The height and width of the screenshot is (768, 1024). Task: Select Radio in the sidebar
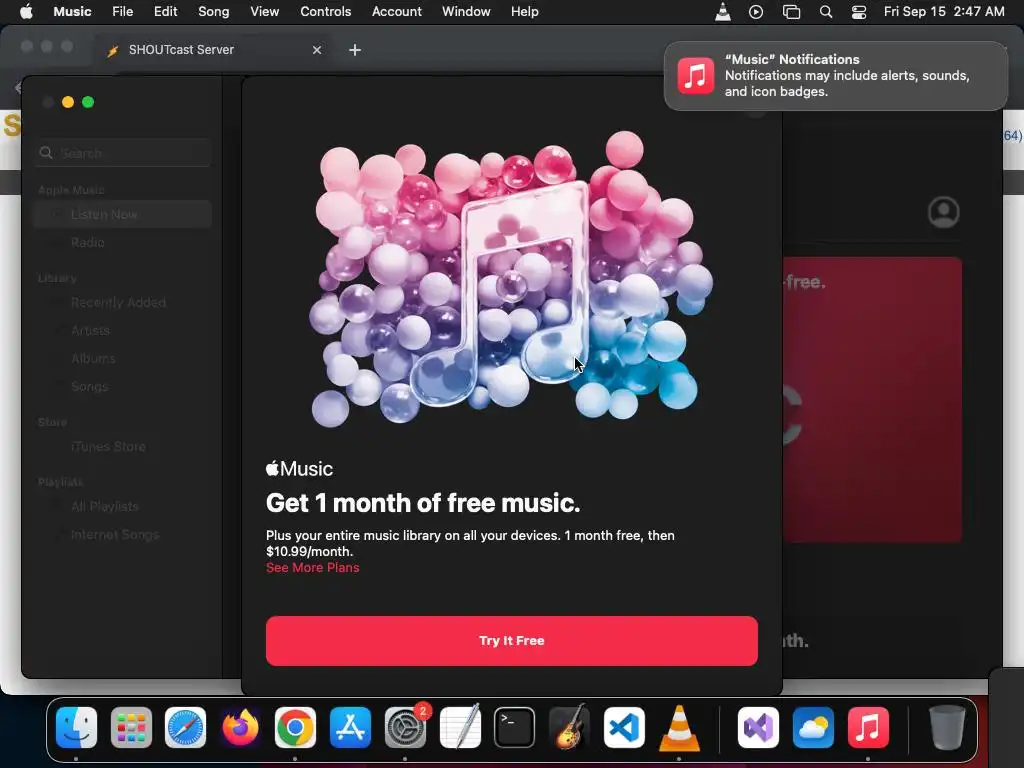coord(123,242)
